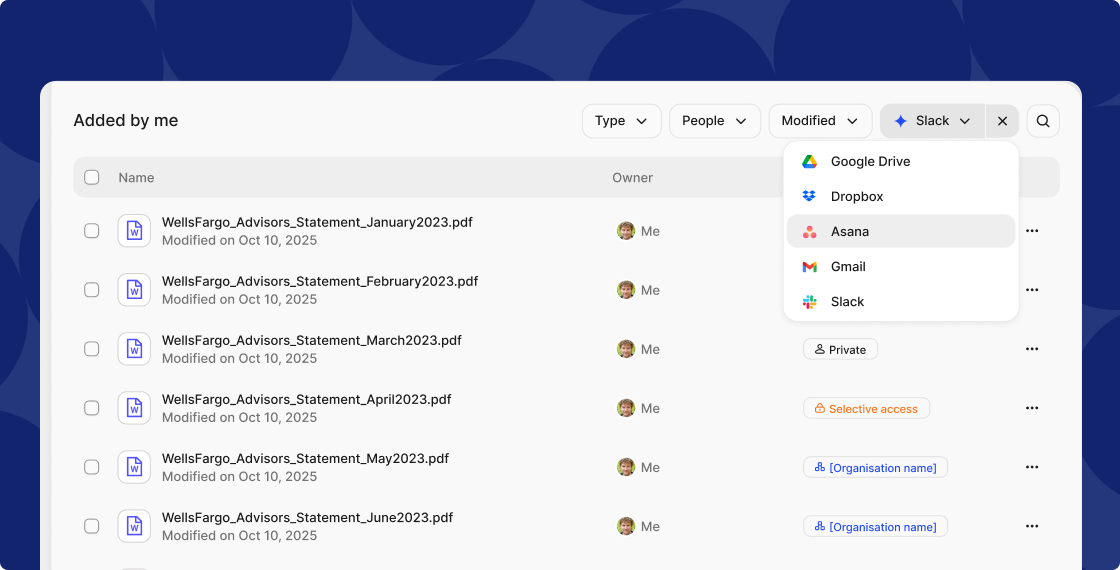Click the three-dot menu for June2023 statement
Image resolution: width=1120 pixels, height=570 pixels.
click(1032, 526)
